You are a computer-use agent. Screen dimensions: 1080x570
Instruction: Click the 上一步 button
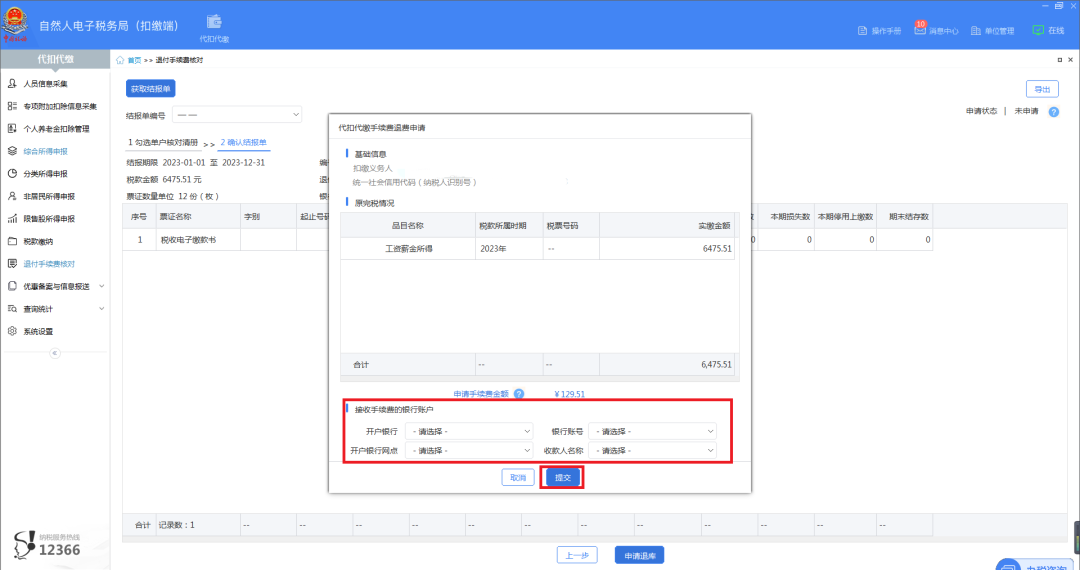[x=577, y=555]
